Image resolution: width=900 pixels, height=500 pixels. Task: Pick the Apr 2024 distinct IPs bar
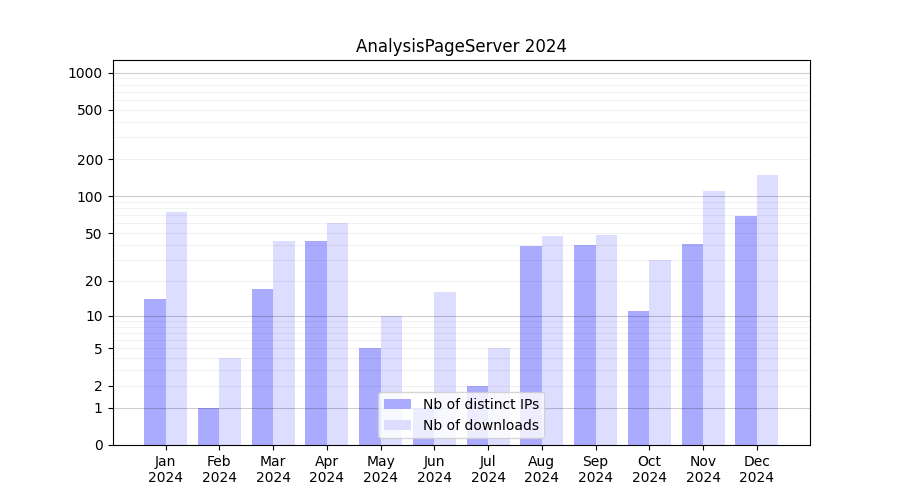coord(316,343)
